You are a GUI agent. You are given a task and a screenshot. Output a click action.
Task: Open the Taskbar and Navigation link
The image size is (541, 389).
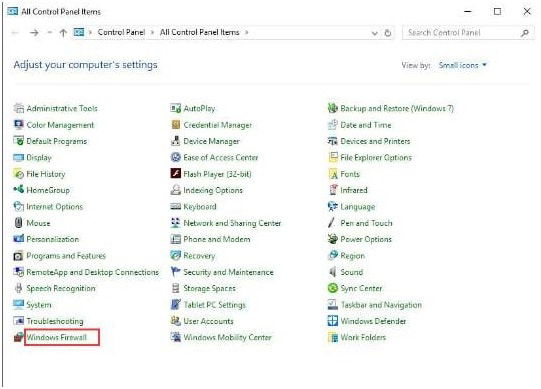(381, 304)
